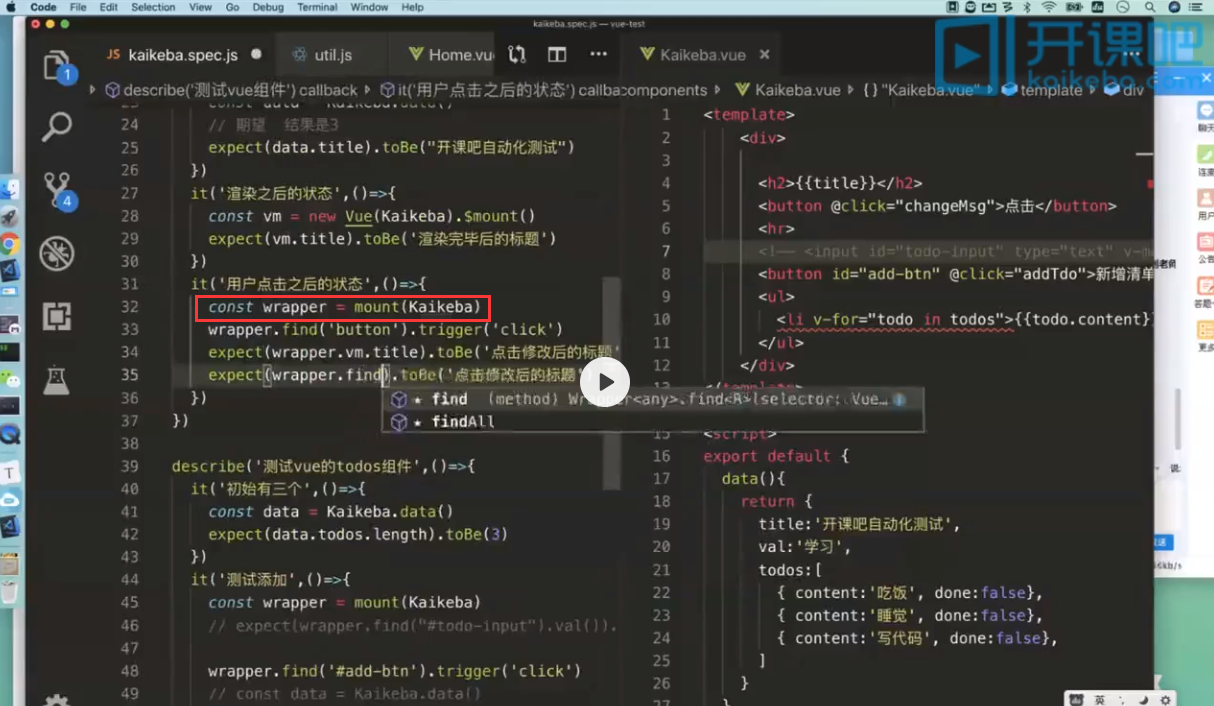
Task: Click the Open Changes compare icon in editor toolbar
Action: coord(517,54)
